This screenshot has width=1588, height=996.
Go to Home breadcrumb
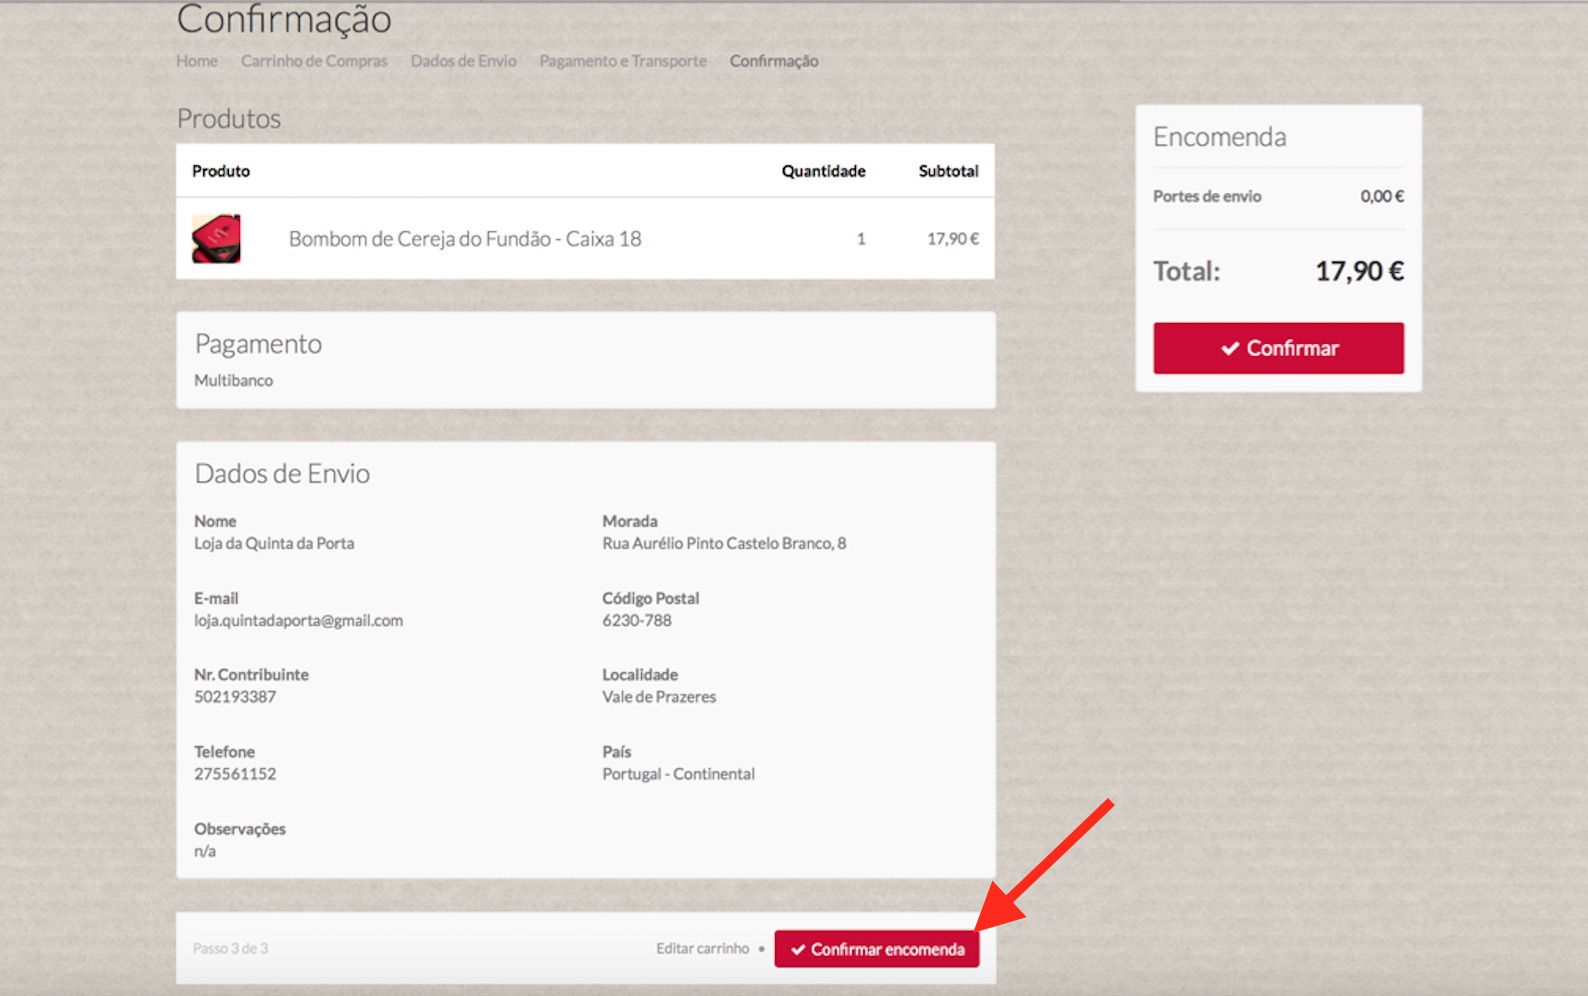point(197,61)
